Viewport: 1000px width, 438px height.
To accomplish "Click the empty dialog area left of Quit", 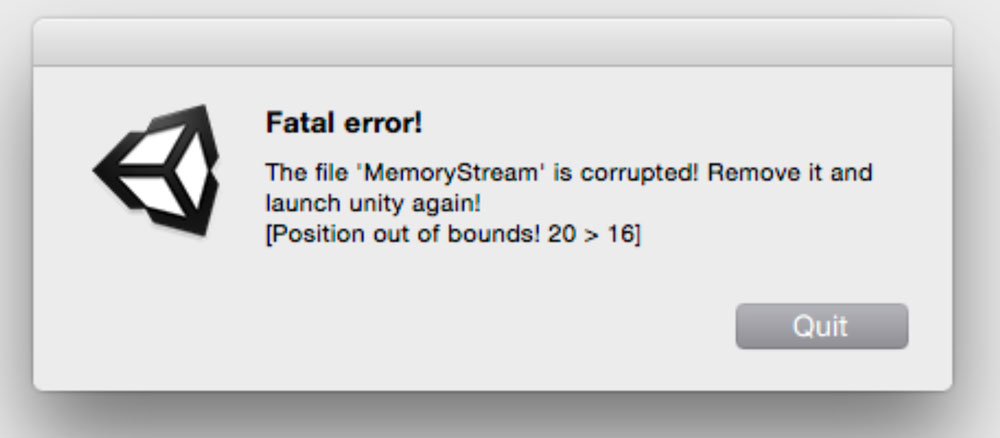I will [450, 328].
